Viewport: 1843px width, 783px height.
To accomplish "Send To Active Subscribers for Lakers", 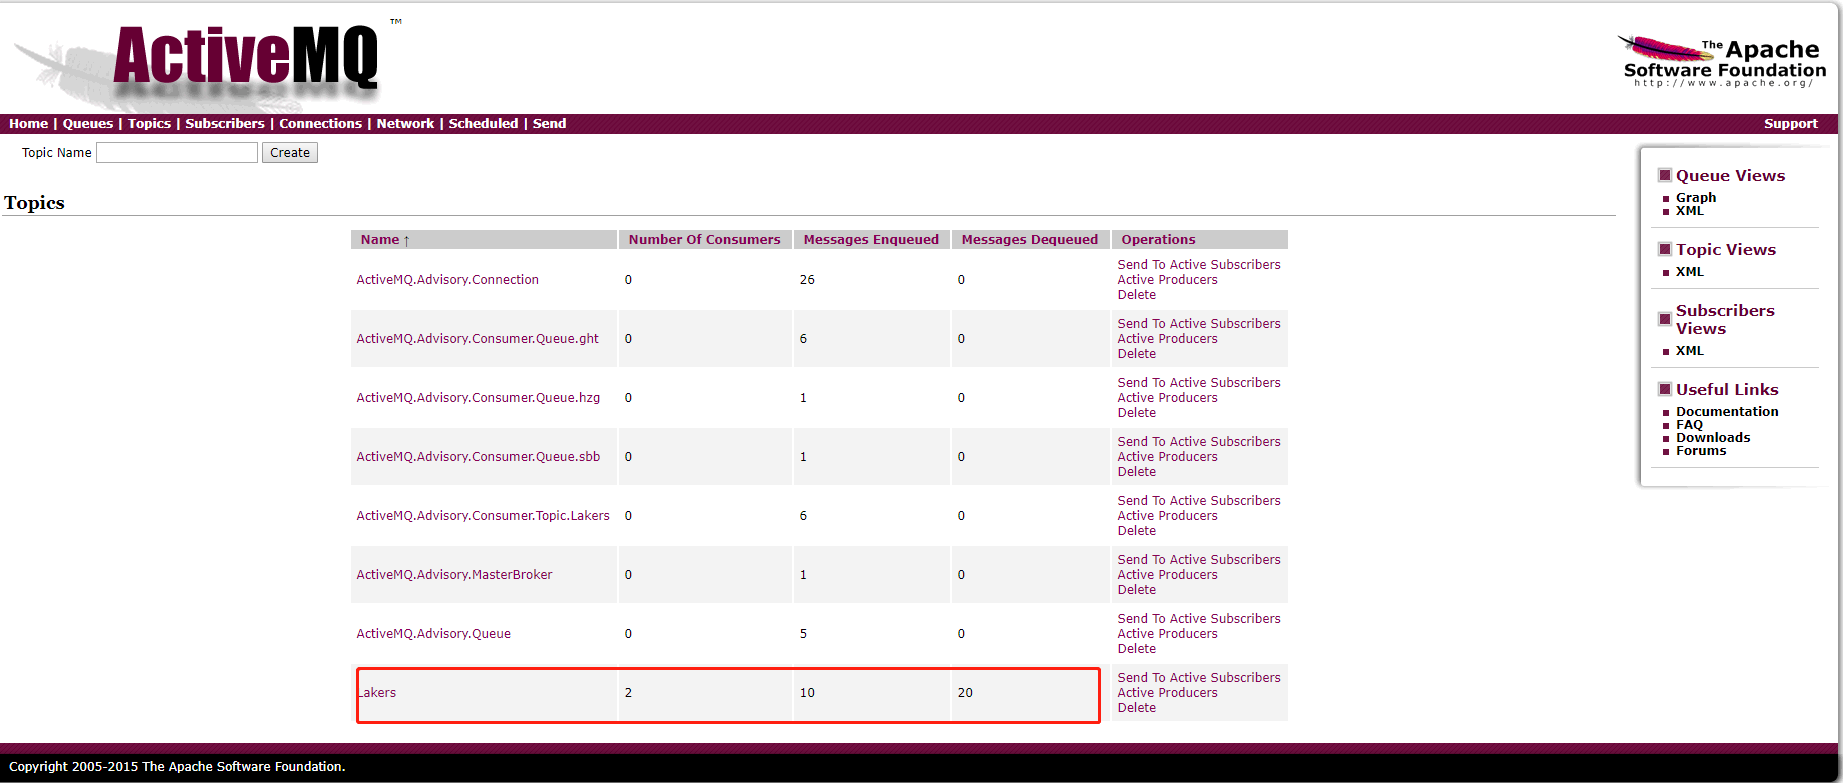I will pos(1199,678).
